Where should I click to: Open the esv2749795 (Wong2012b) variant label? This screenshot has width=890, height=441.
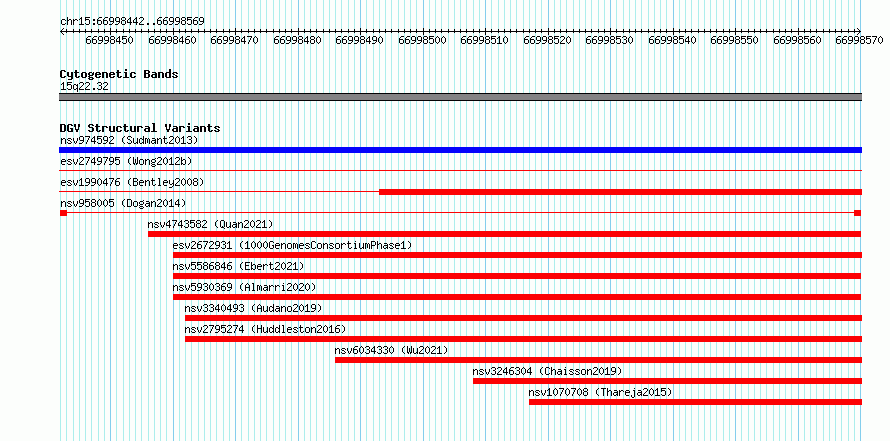126,161
